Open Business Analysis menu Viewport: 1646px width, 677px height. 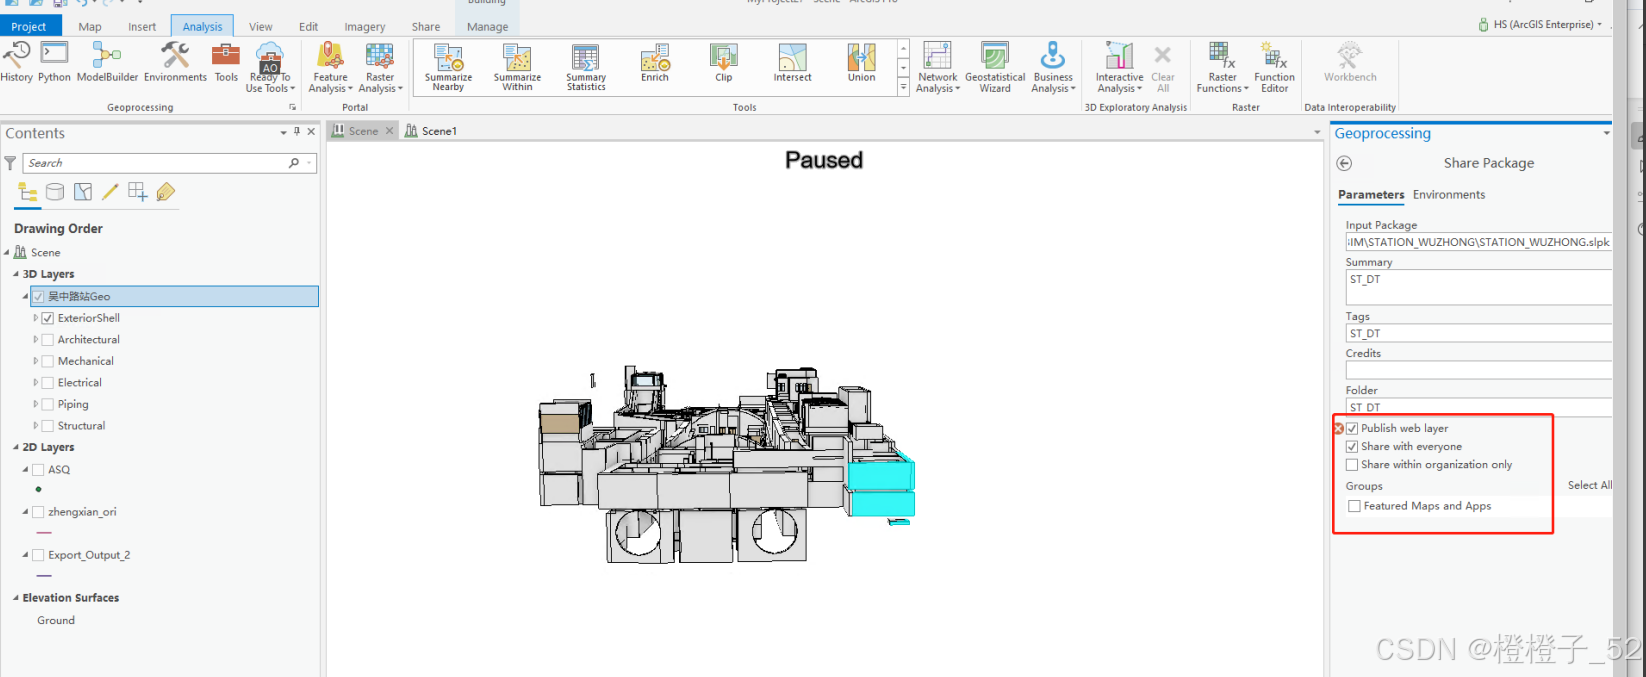click(1053, 67)
